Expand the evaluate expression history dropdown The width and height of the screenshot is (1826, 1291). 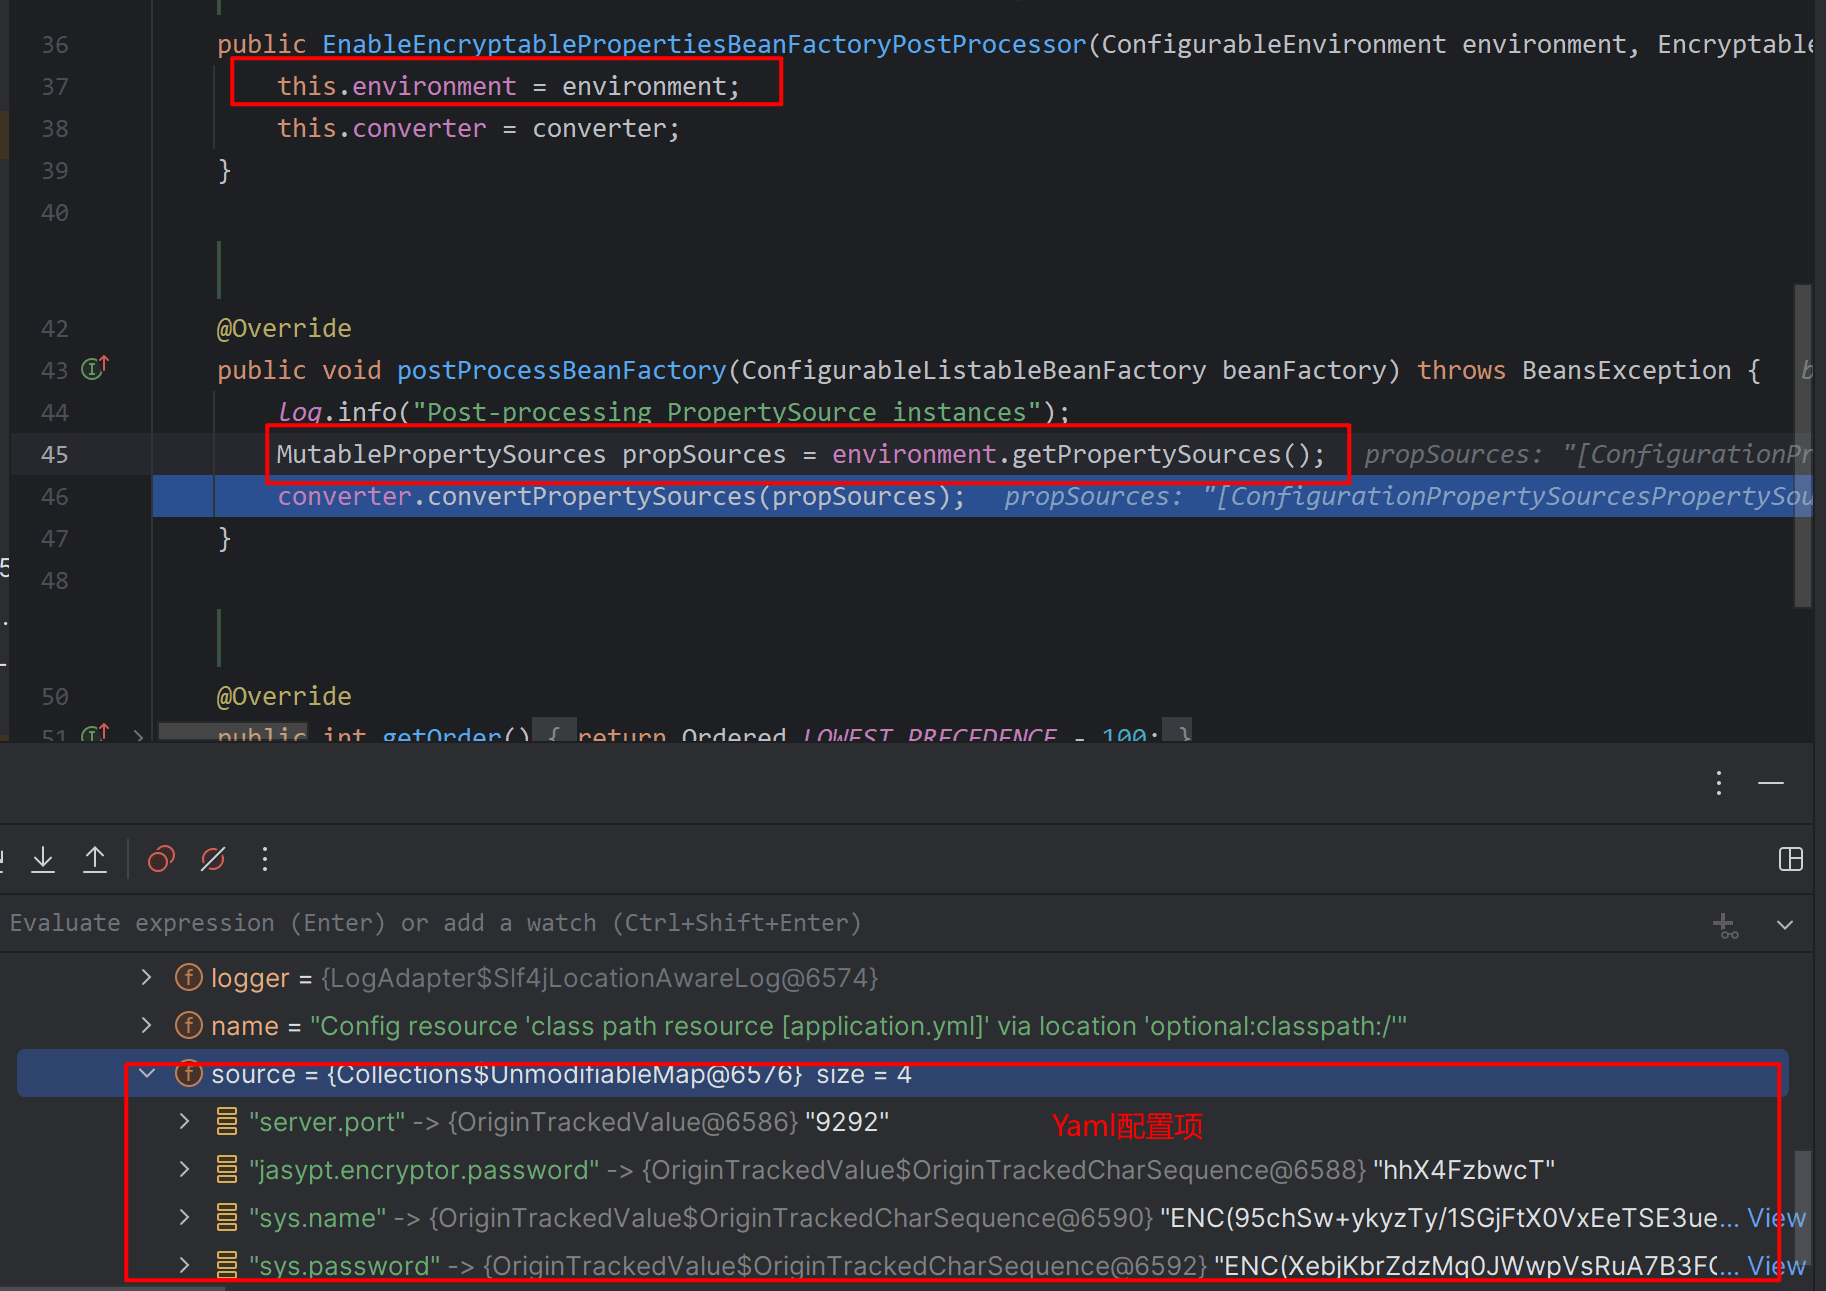pyautogui.click(x=1785, y=925)
